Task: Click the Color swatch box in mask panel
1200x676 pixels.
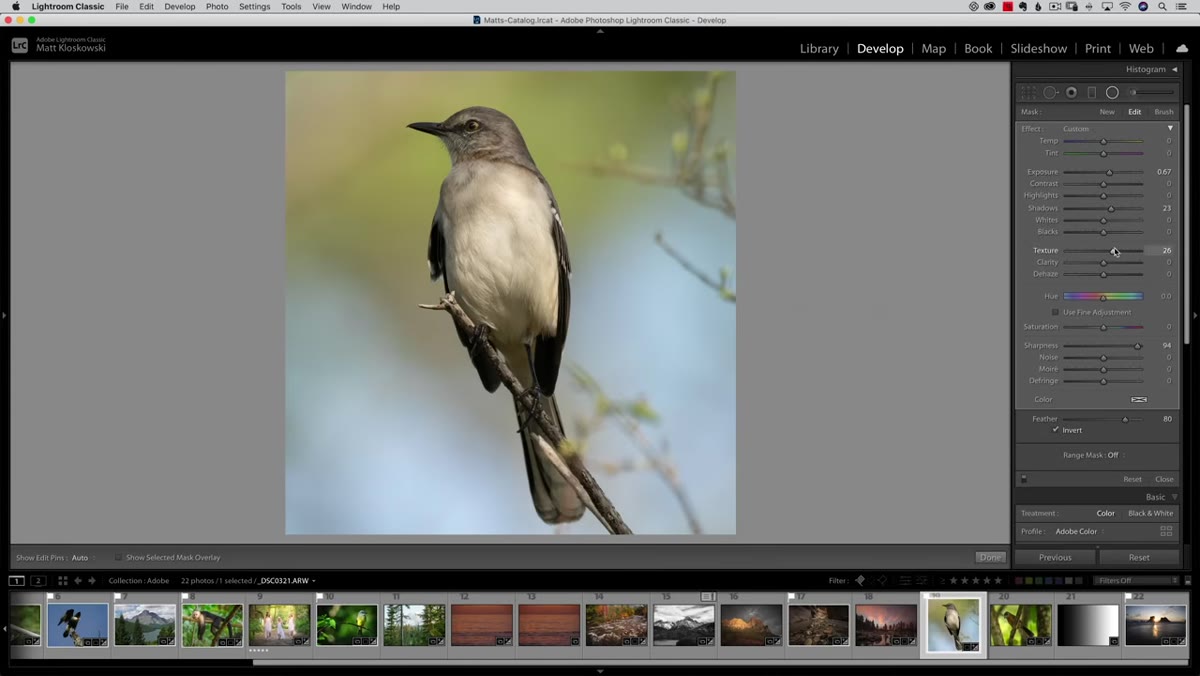Action: pos(1139,399)
